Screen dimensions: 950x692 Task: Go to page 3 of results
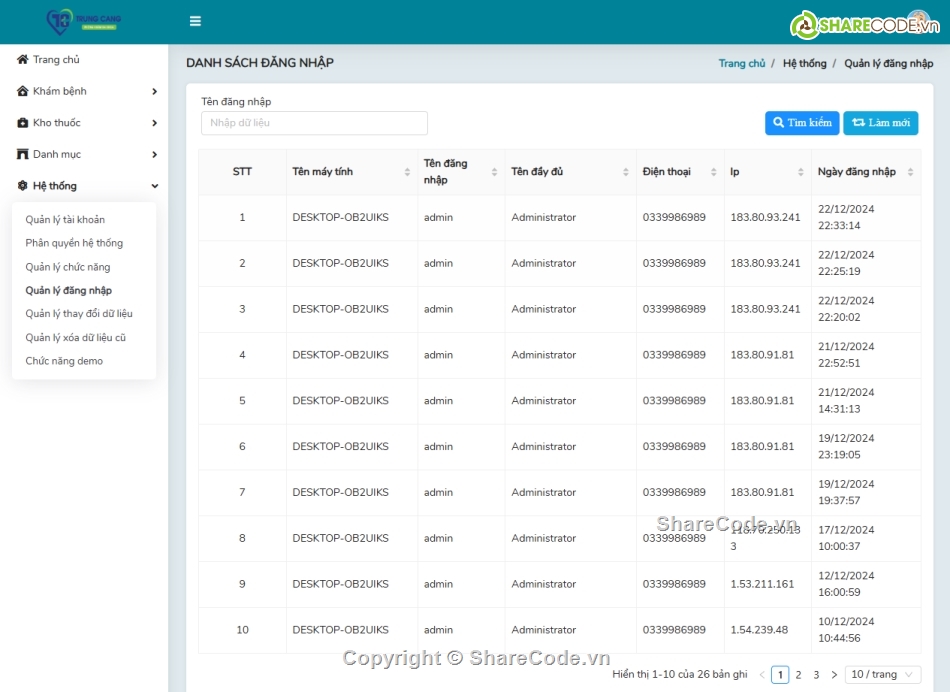(x=816, y=674)
